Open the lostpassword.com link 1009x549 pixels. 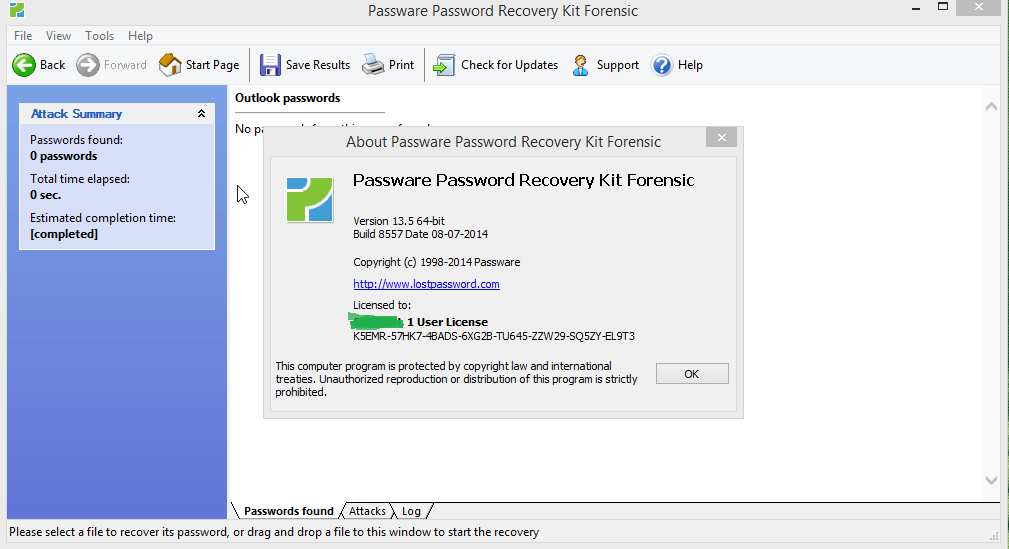(x=426, y=284)
